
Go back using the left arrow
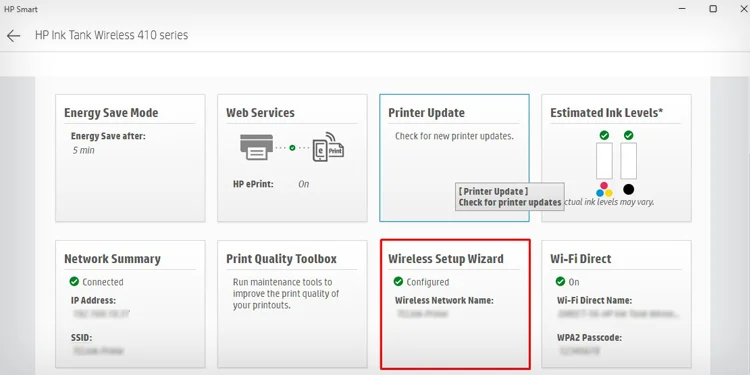[13, 35]
